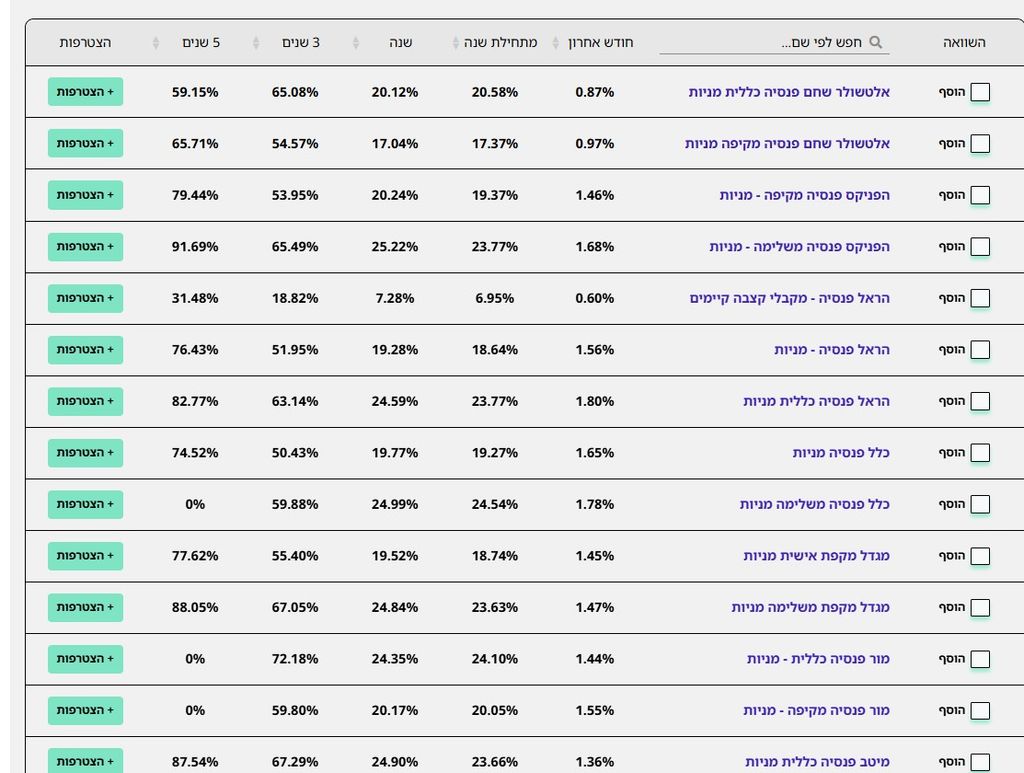1024x773 pixels.
Task: Sort by 3 שנים column arrows
Action: (x=256, y=42)
